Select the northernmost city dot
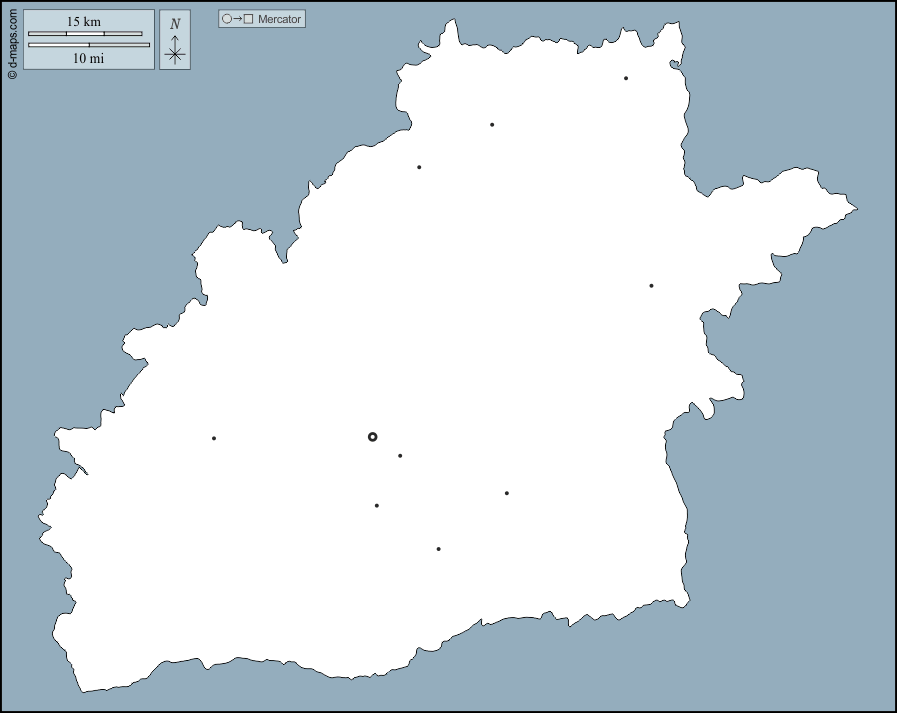This screenshot has height=713, width=897. tap(626, 78)
